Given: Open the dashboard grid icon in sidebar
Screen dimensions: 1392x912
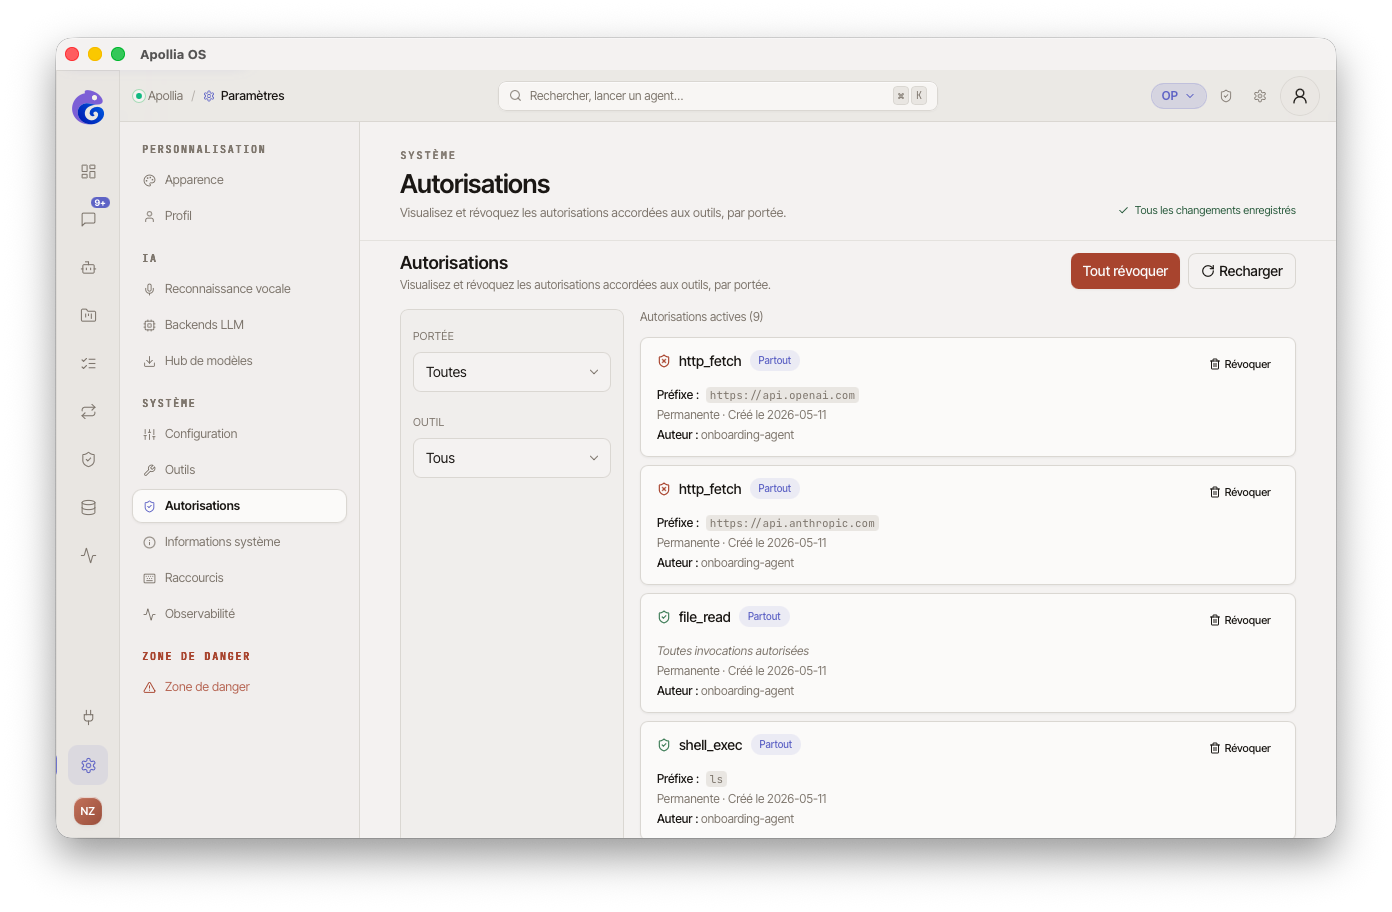Looking at the screenshot, I should [88, 171].
